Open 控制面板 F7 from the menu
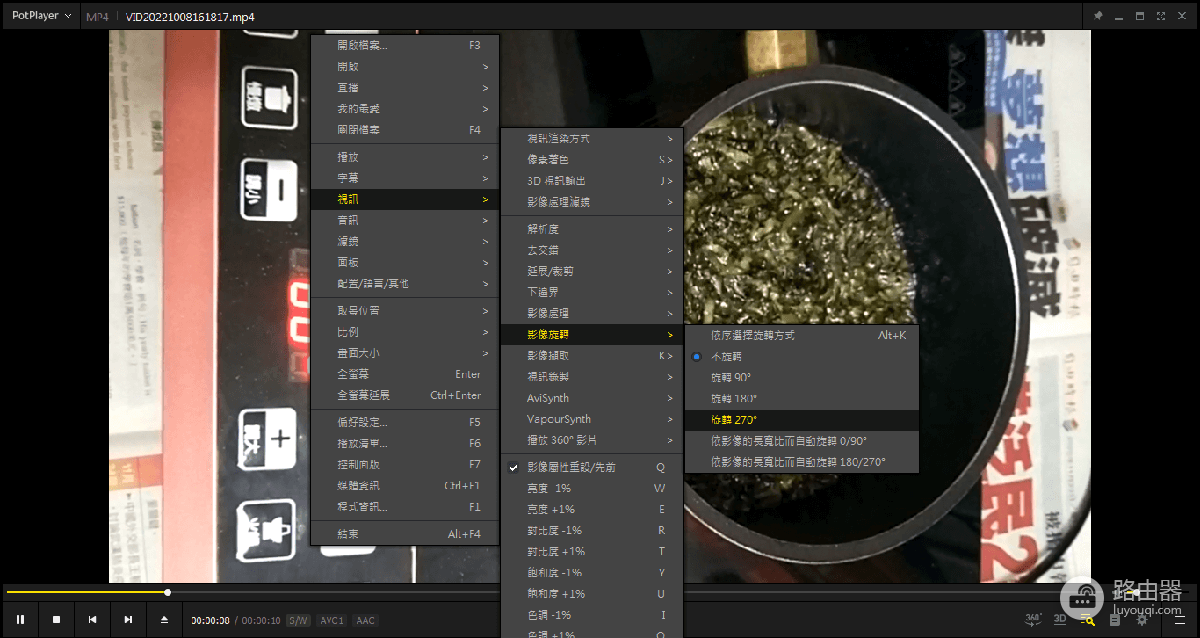Image resolution: width=1200 pixels, height=638 pixels. [405, 464]
